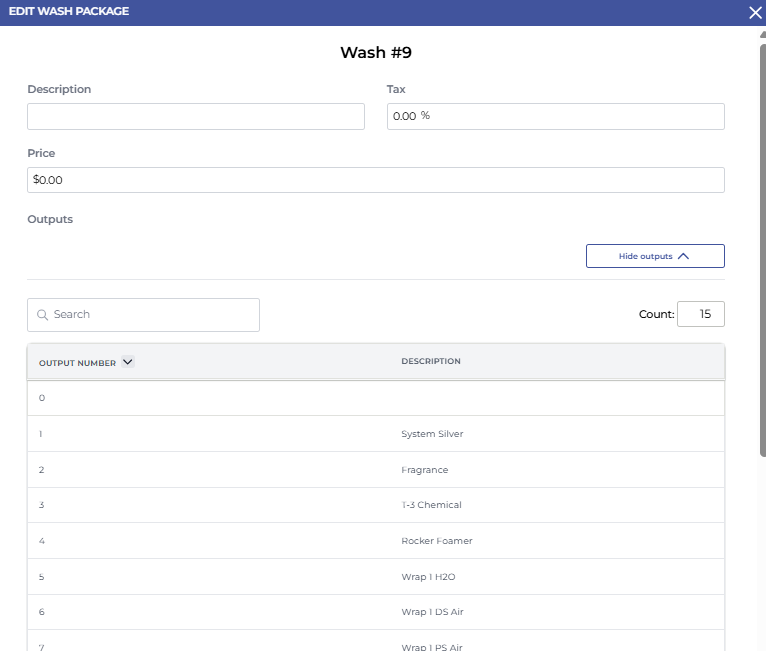Image resolution: width=766 pixels, height=651 pixels.
Task: Click the vertical scrollbar on the right
Action: tap(762, 250)
